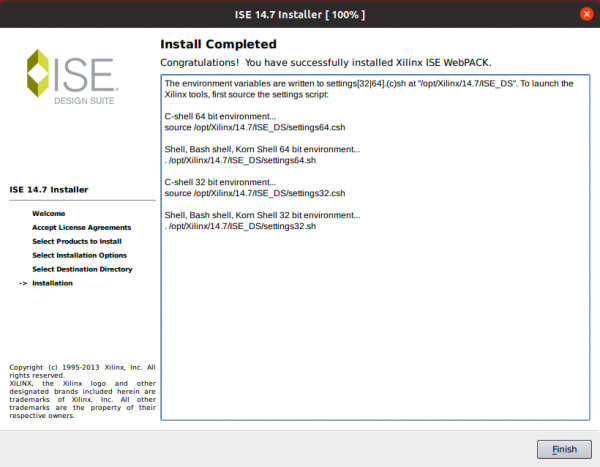The image size is (600, 467).
Task: Click the settings32.csh source command line
Action: pos(255,193)
